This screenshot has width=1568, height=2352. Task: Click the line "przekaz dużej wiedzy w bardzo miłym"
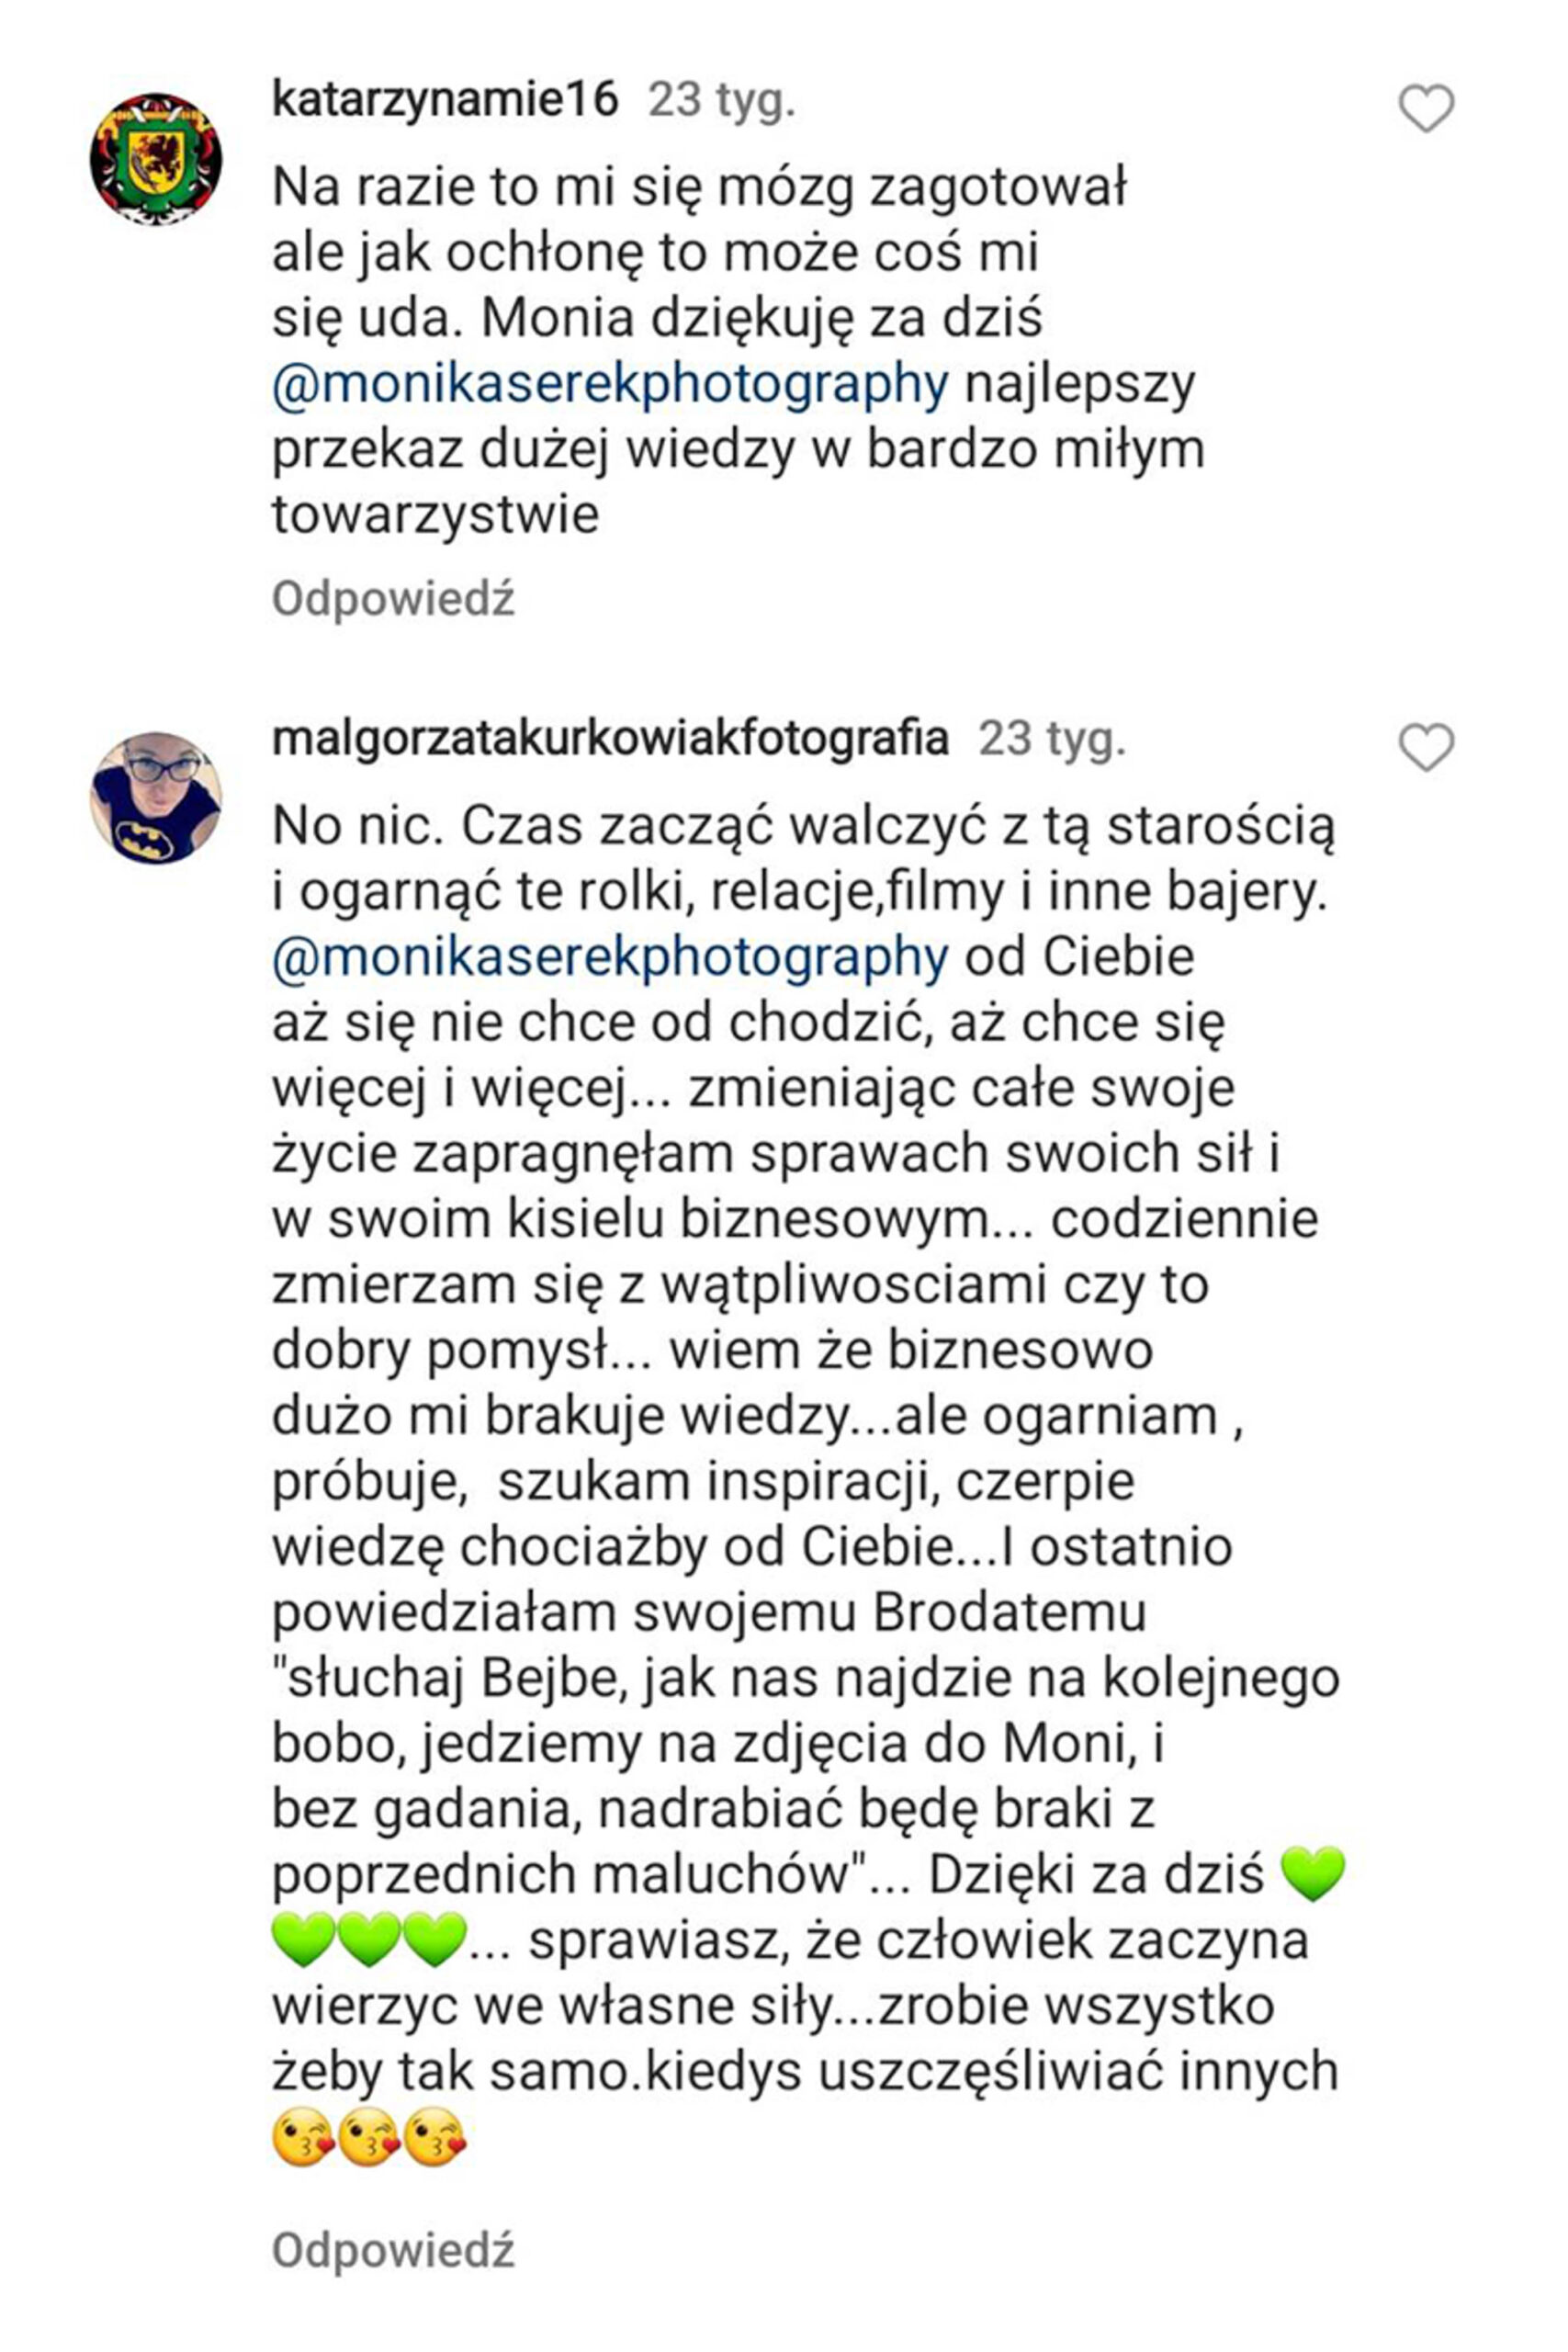pyautogui.click(x=738, y=450)
